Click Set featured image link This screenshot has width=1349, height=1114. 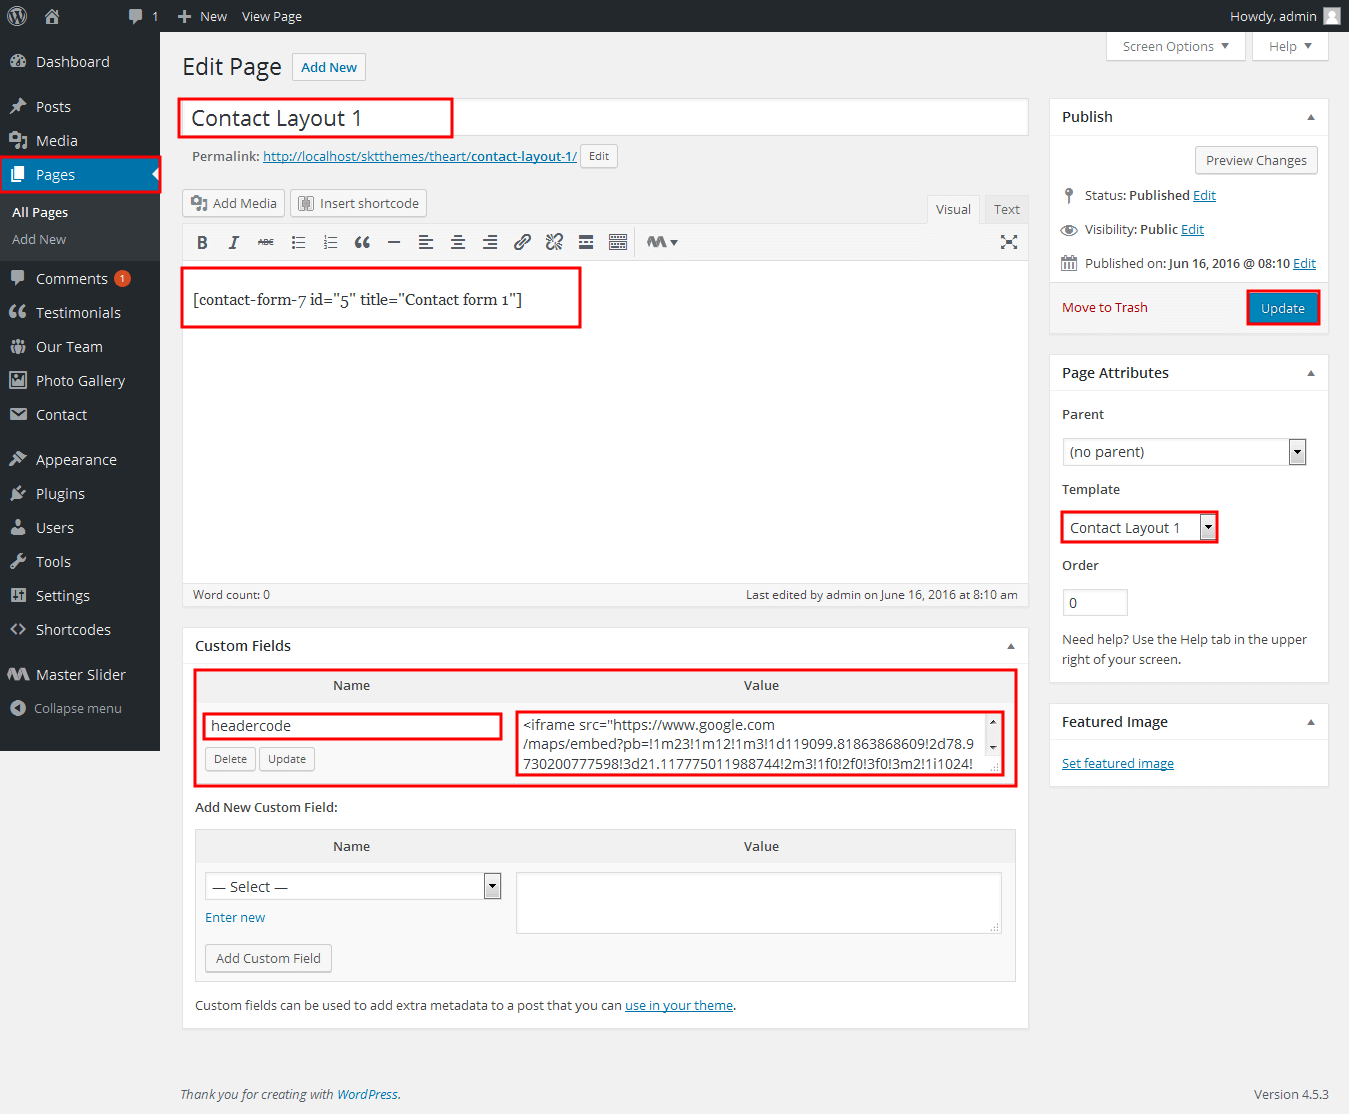coord(1118,763)
